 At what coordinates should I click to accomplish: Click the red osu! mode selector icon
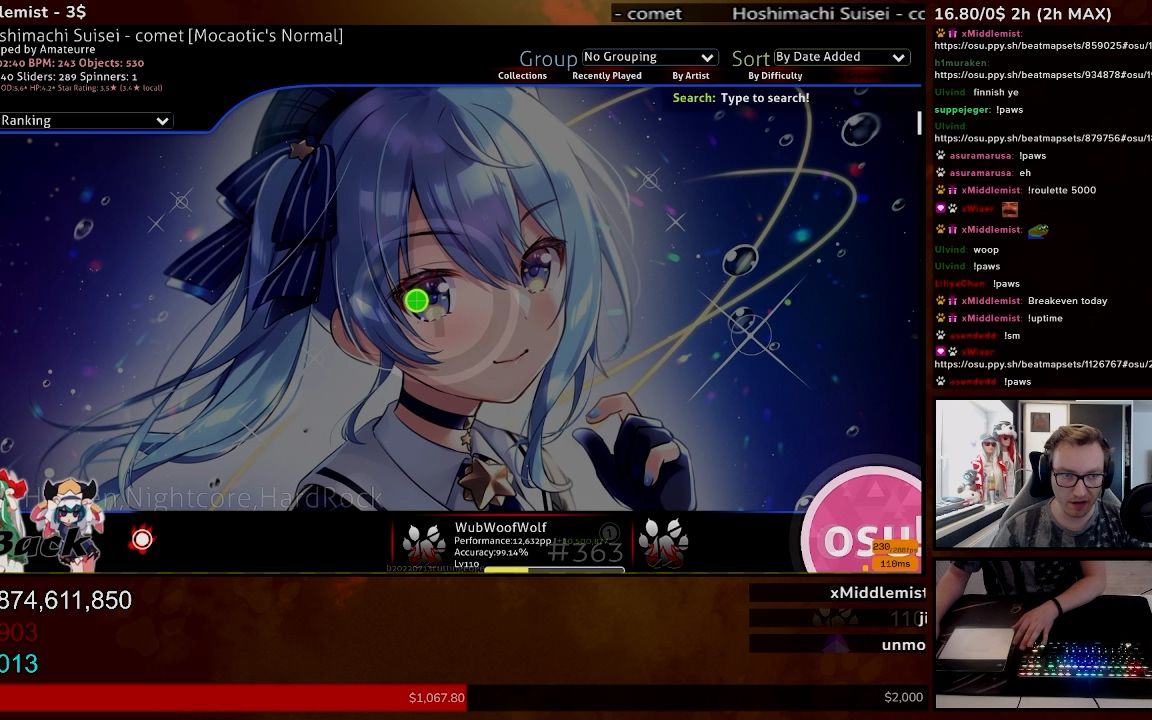(142, 540)
